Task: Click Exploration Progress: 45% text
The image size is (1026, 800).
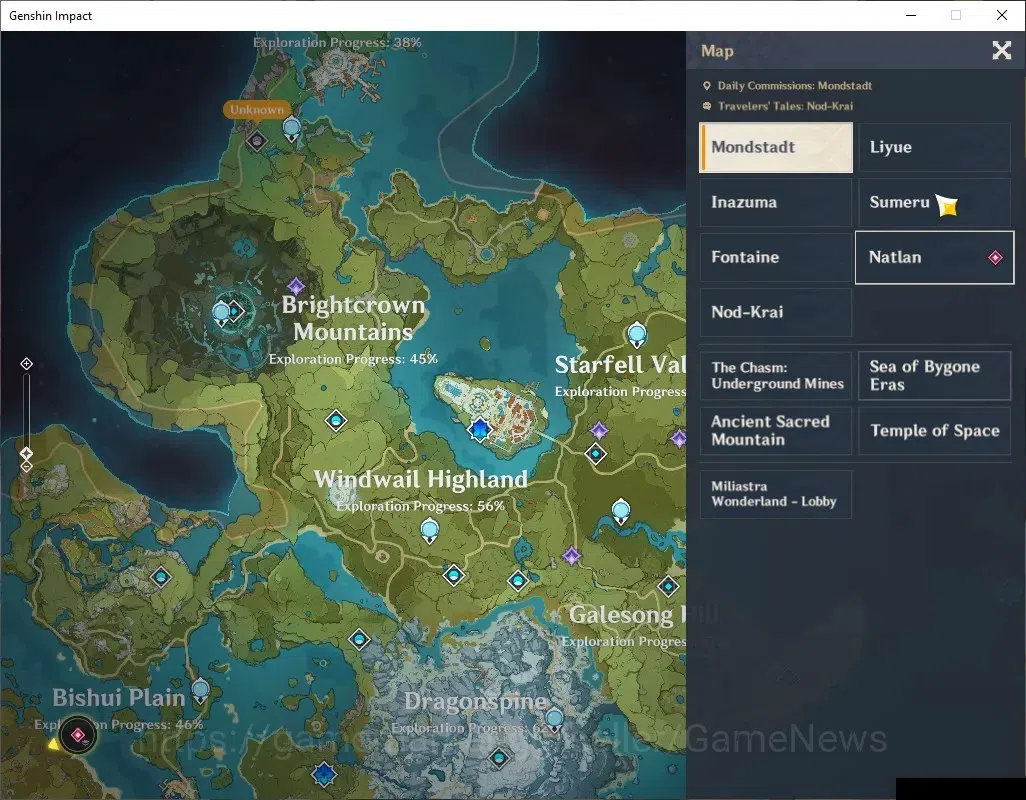Action: click(x=353, y=359)
